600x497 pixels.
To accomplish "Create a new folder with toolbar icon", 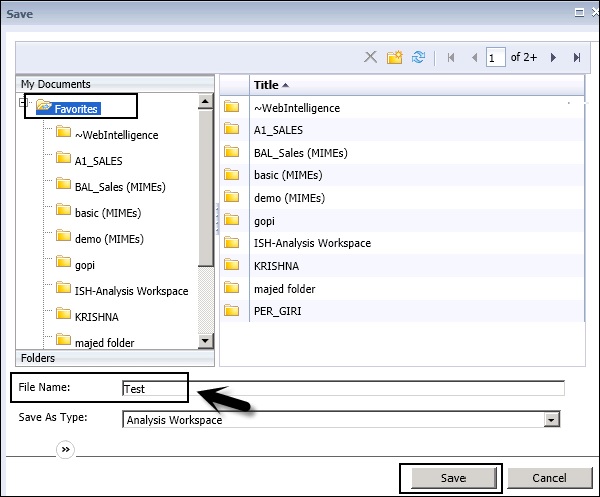I will tap(395, 57).
